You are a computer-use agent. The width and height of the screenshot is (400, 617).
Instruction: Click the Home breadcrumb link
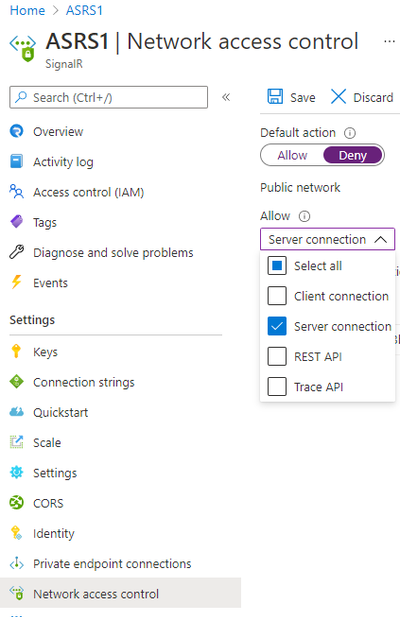[x=27, y=10]
